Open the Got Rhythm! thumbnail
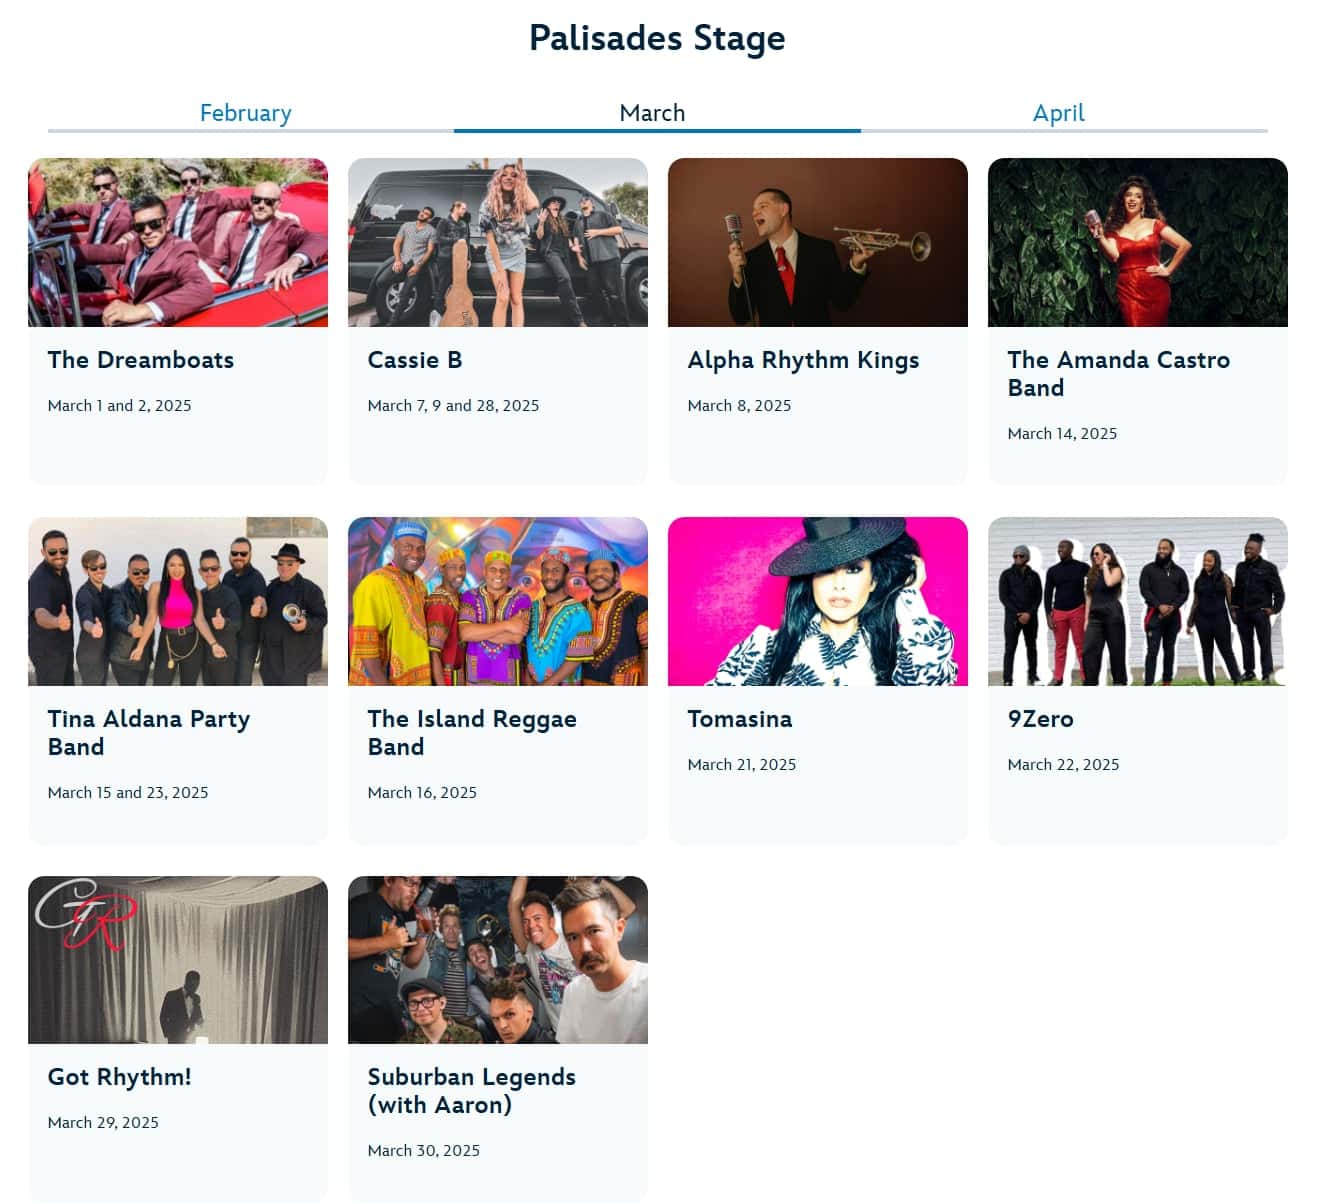 [178, 960]
